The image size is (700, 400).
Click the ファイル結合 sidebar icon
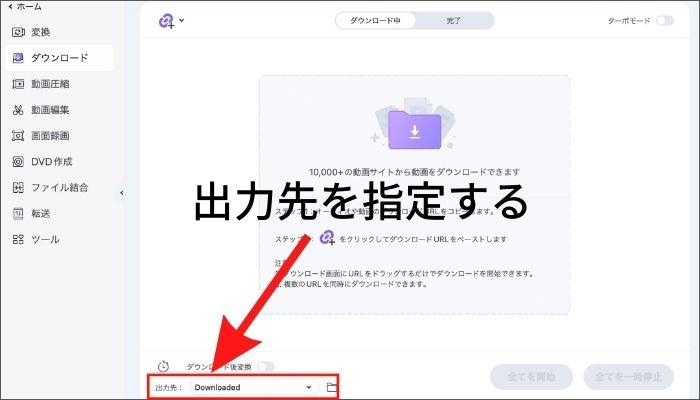tap(18, 188)
